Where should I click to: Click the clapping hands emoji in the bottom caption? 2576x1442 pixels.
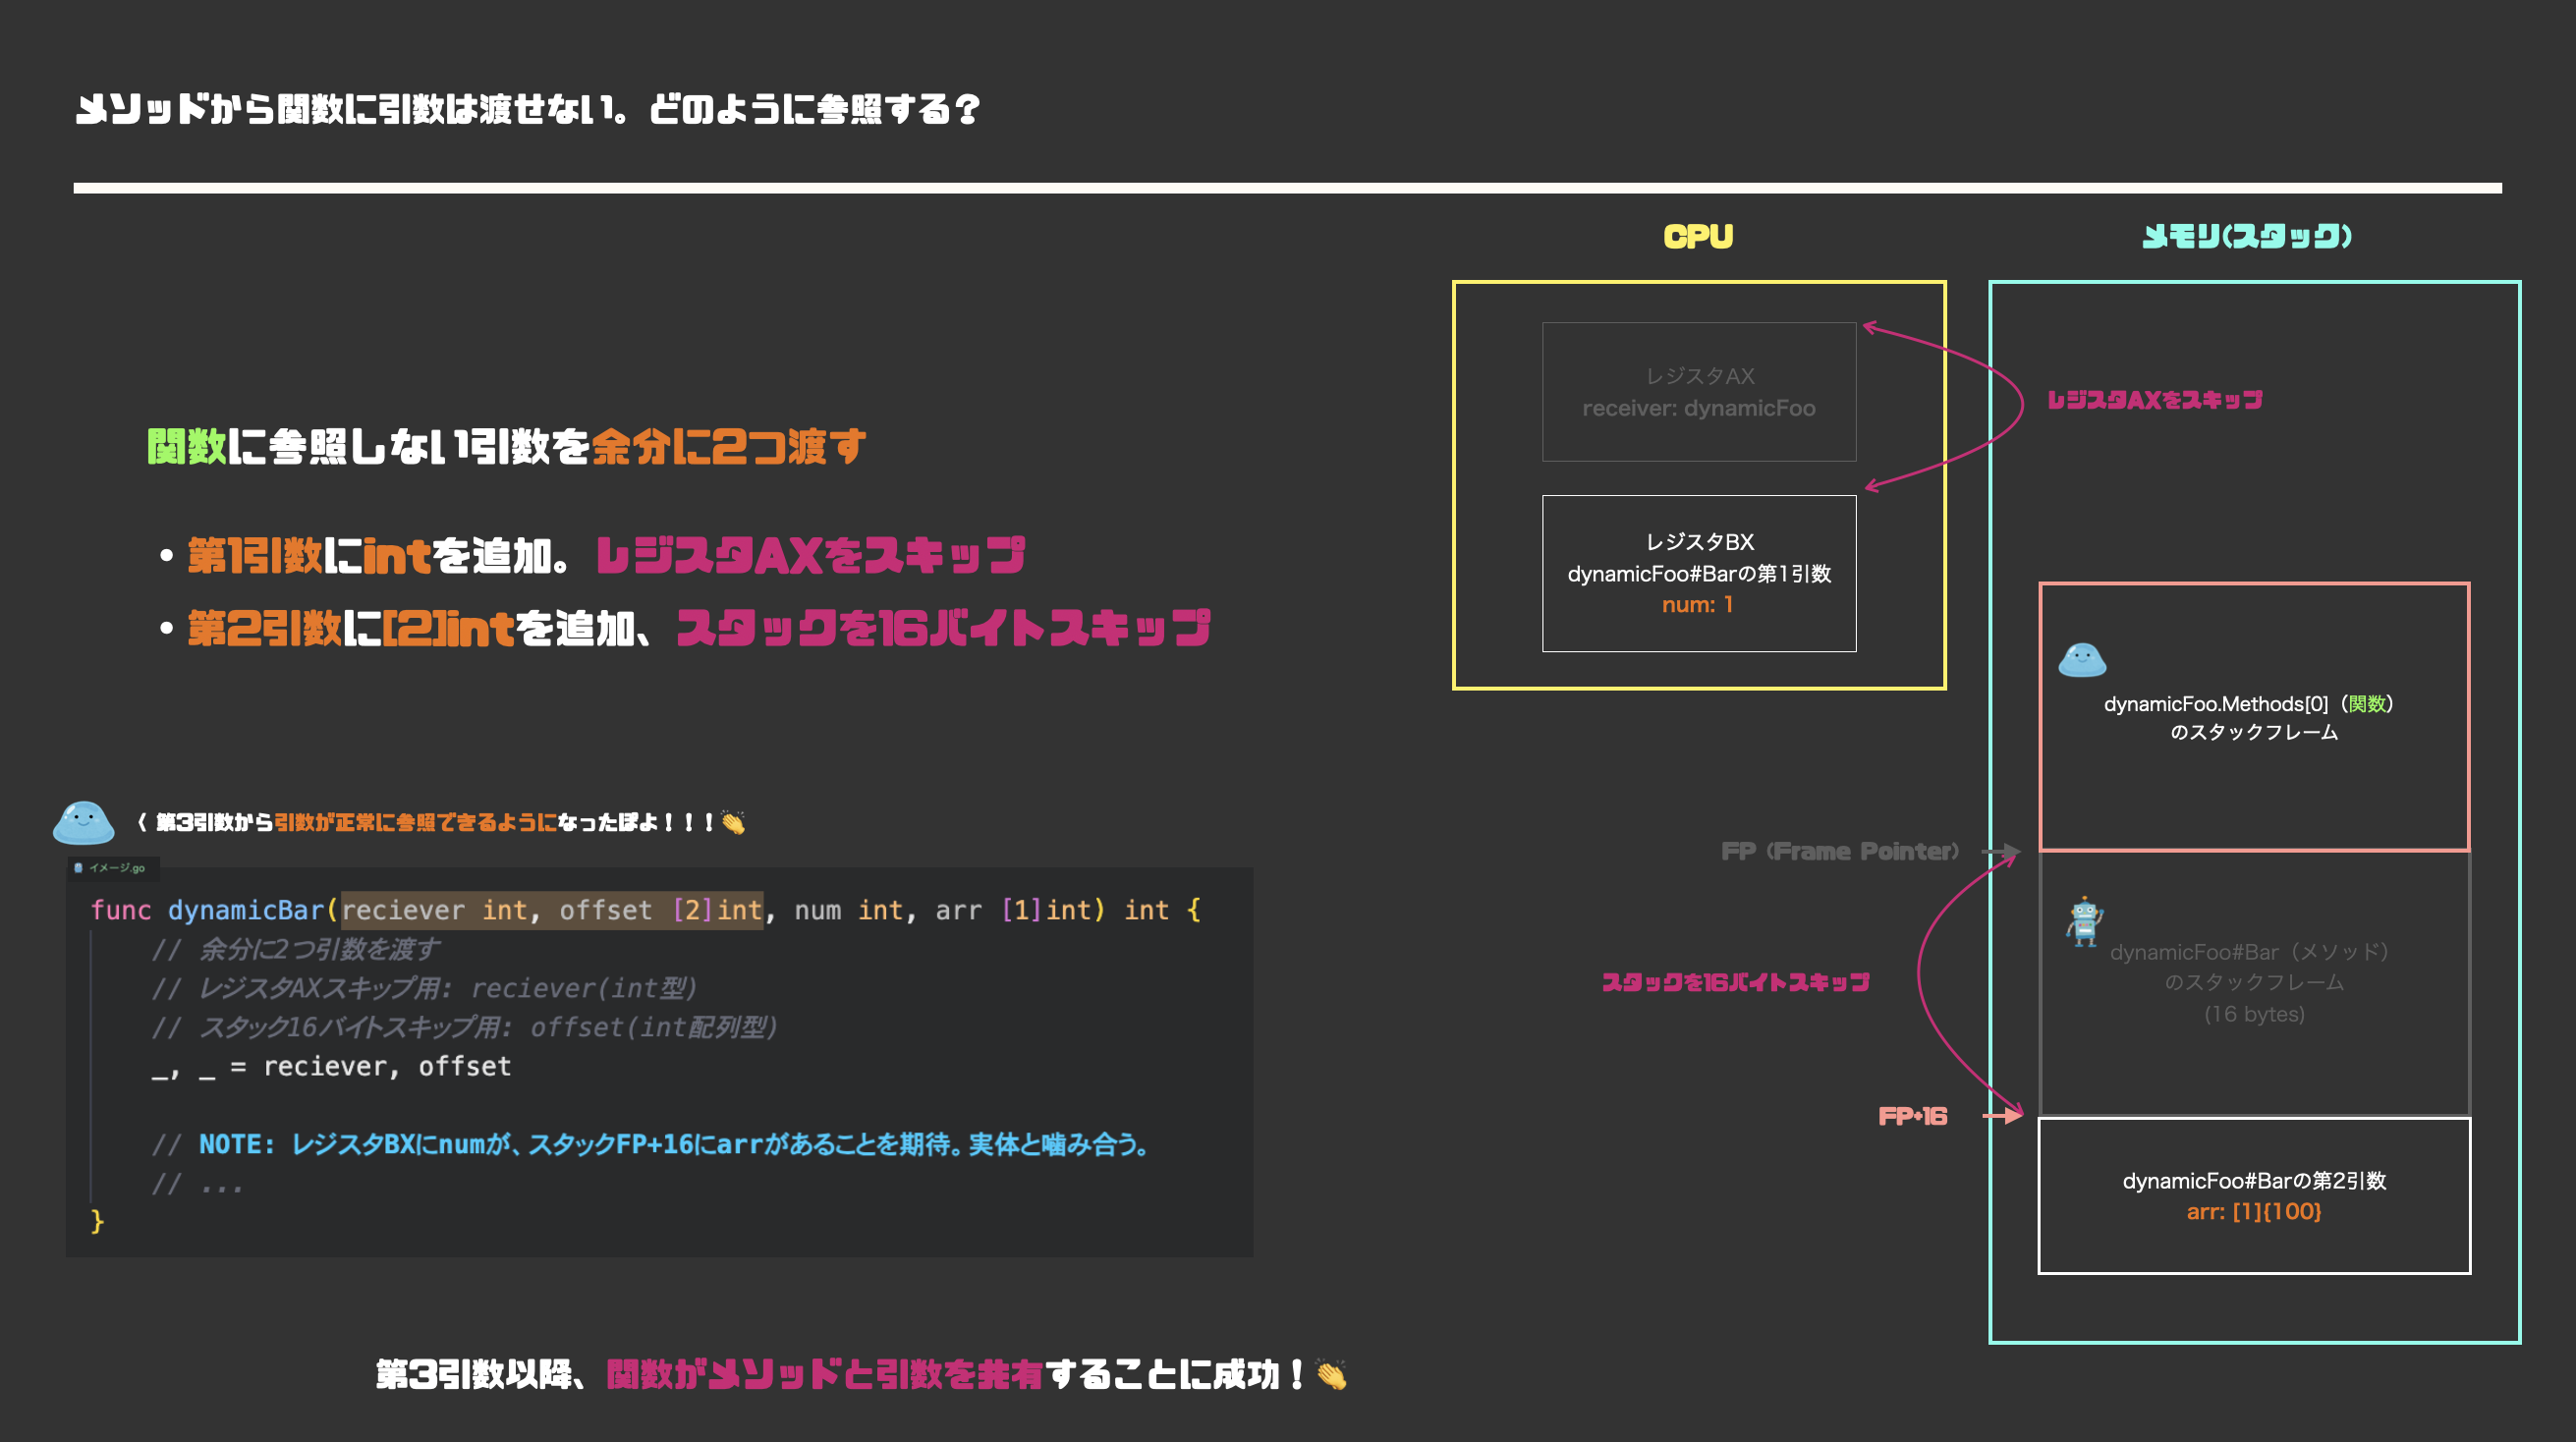pos(1331,1375)
